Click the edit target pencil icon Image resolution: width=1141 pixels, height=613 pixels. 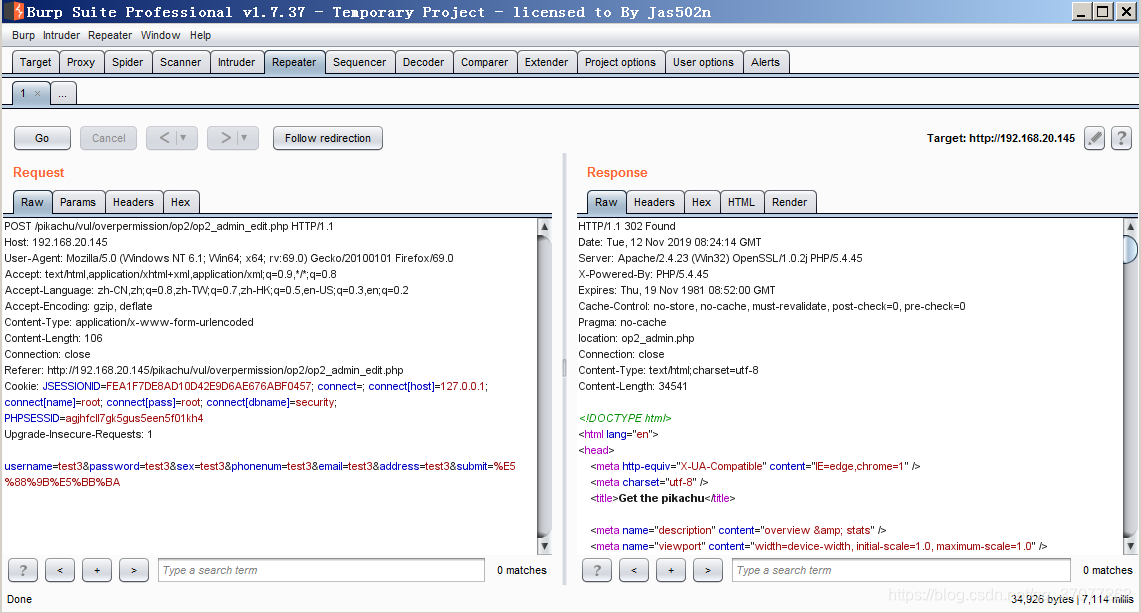pos(1094,138)
